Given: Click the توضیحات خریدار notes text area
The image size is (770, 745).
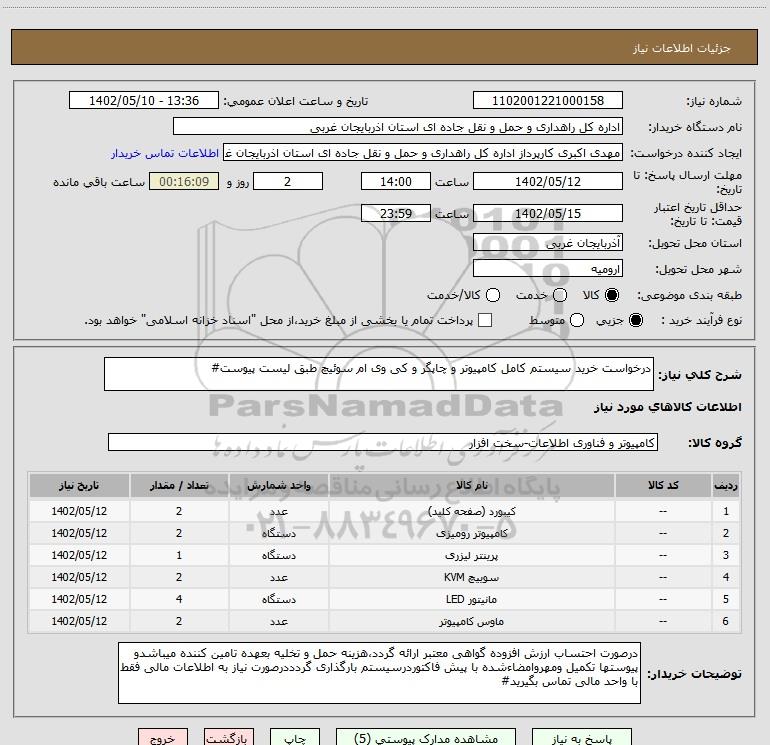Looking at the screenshot, I should click(379, 673).
